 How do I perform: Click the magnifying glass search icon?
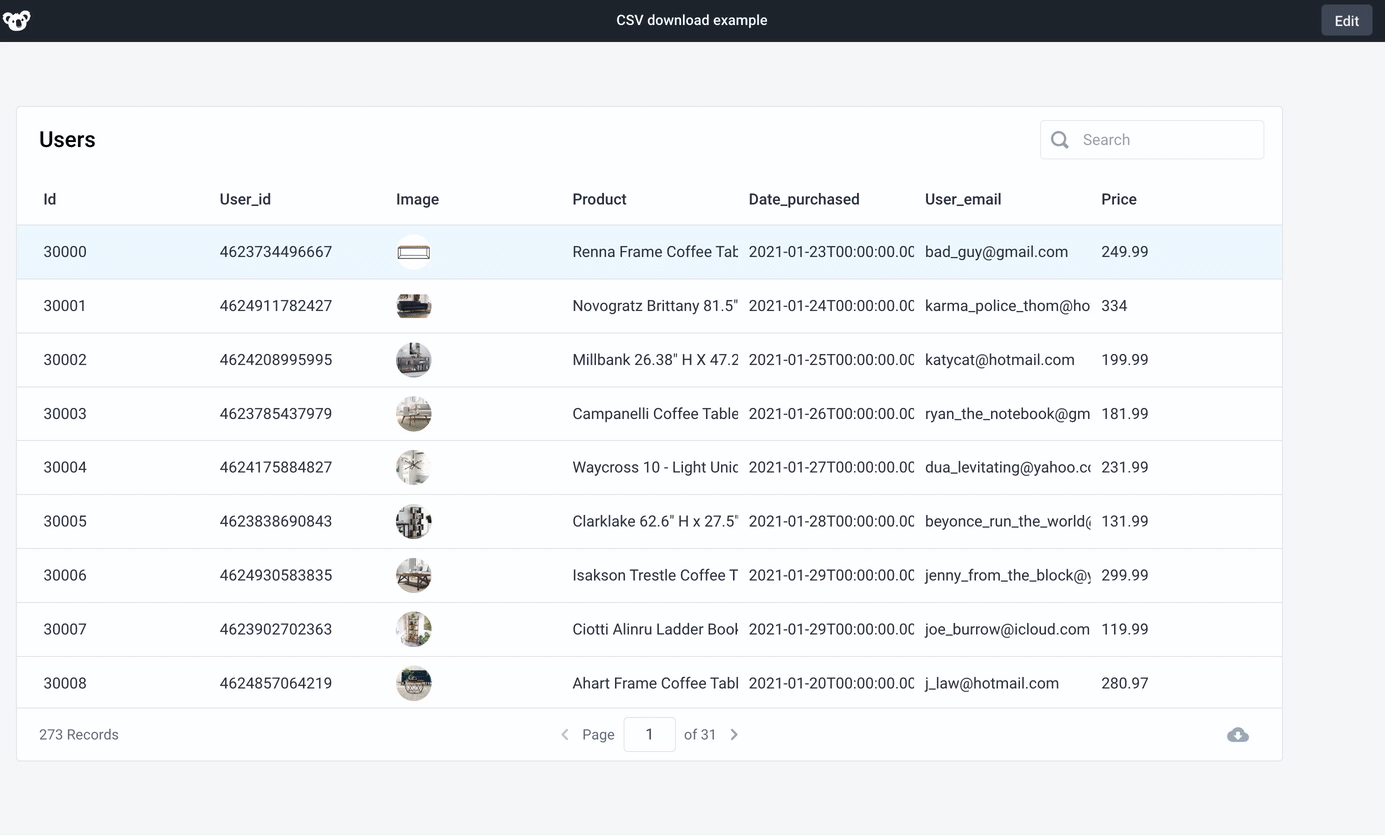click(x=1059, y=139)
